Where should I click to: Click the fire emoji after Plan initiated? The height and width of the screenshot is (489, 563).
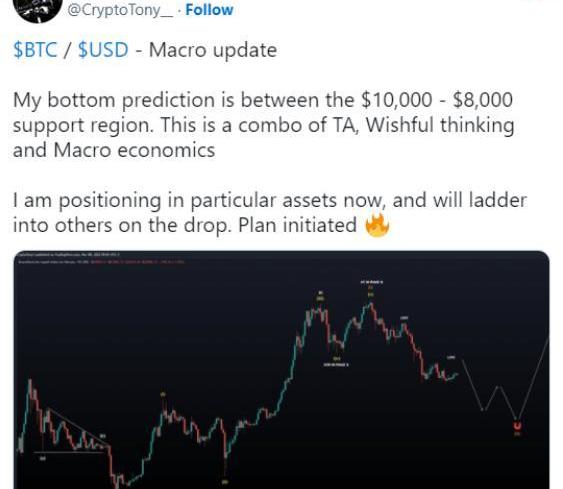coord(377,226)
